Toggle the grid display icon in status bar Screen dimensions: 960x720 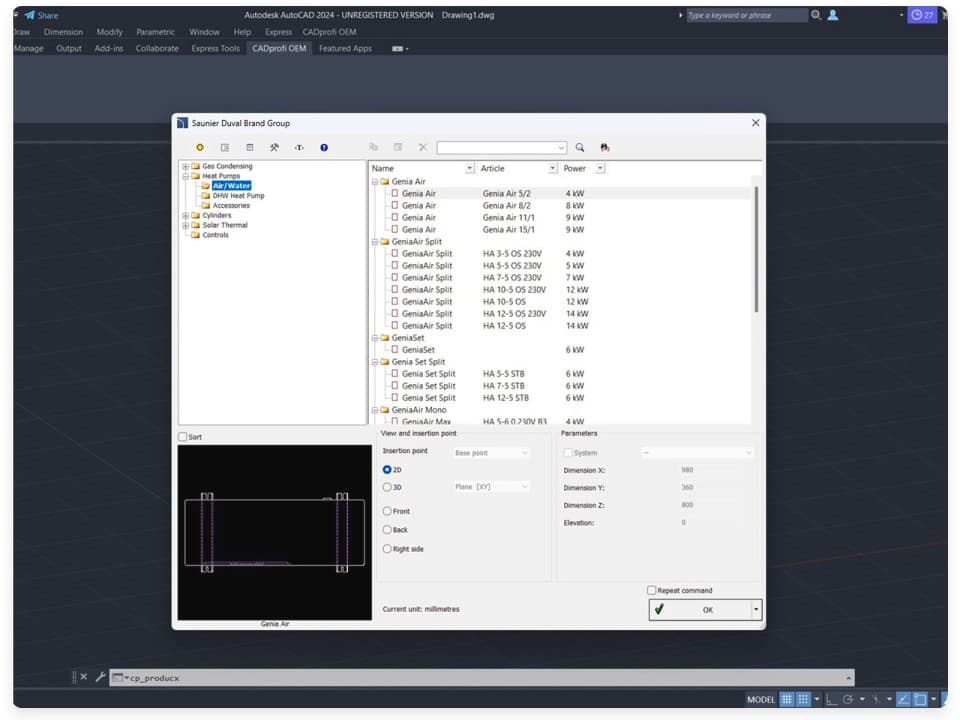787,699
